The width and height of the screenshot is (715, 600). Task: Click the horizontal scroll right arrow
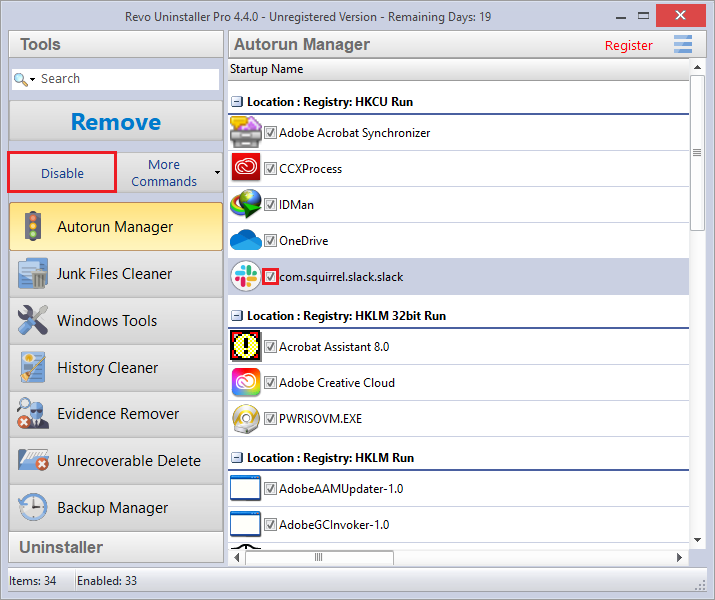point(680,557)
